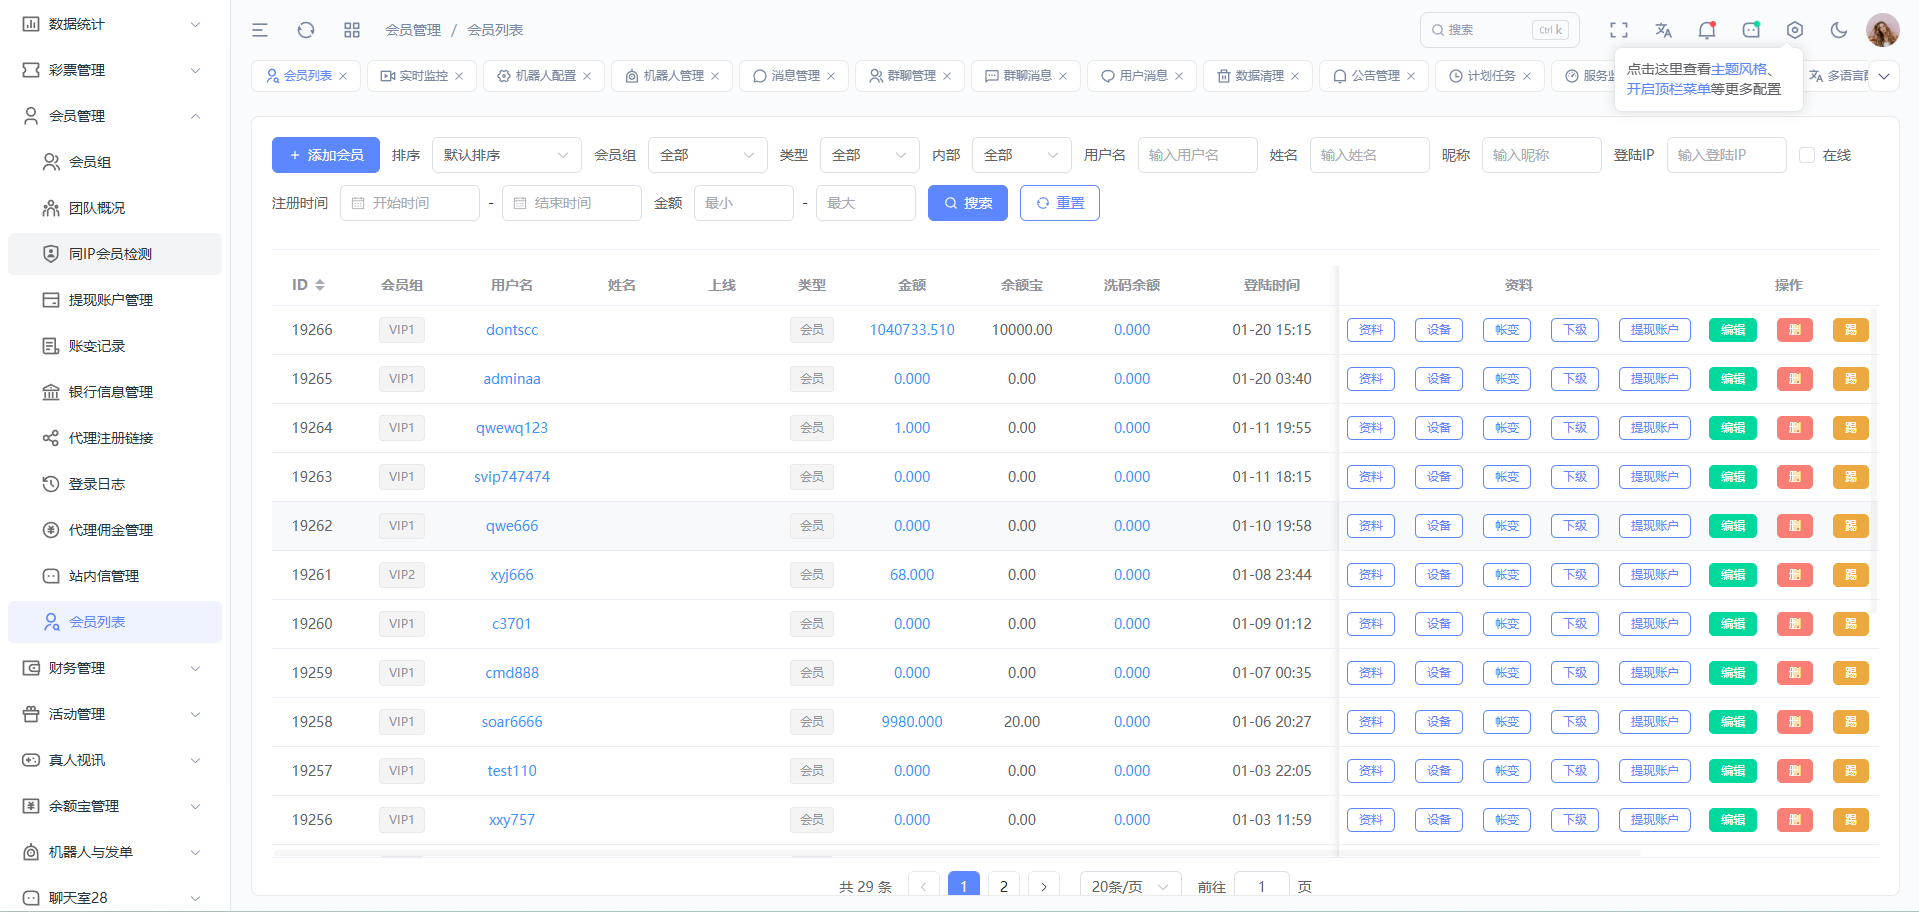Open 同IP会员检测 in the sidebar
Image resolution: width=1919 pixels, height=912 pixels.
point(115,254)
